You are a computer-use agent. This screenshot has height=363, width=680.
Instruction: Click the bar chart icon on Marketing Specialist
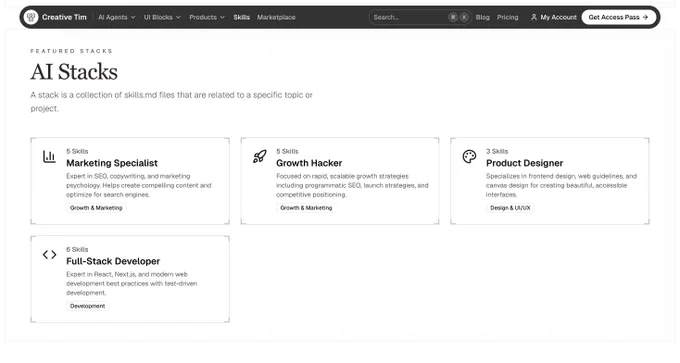tap(49, 157)
